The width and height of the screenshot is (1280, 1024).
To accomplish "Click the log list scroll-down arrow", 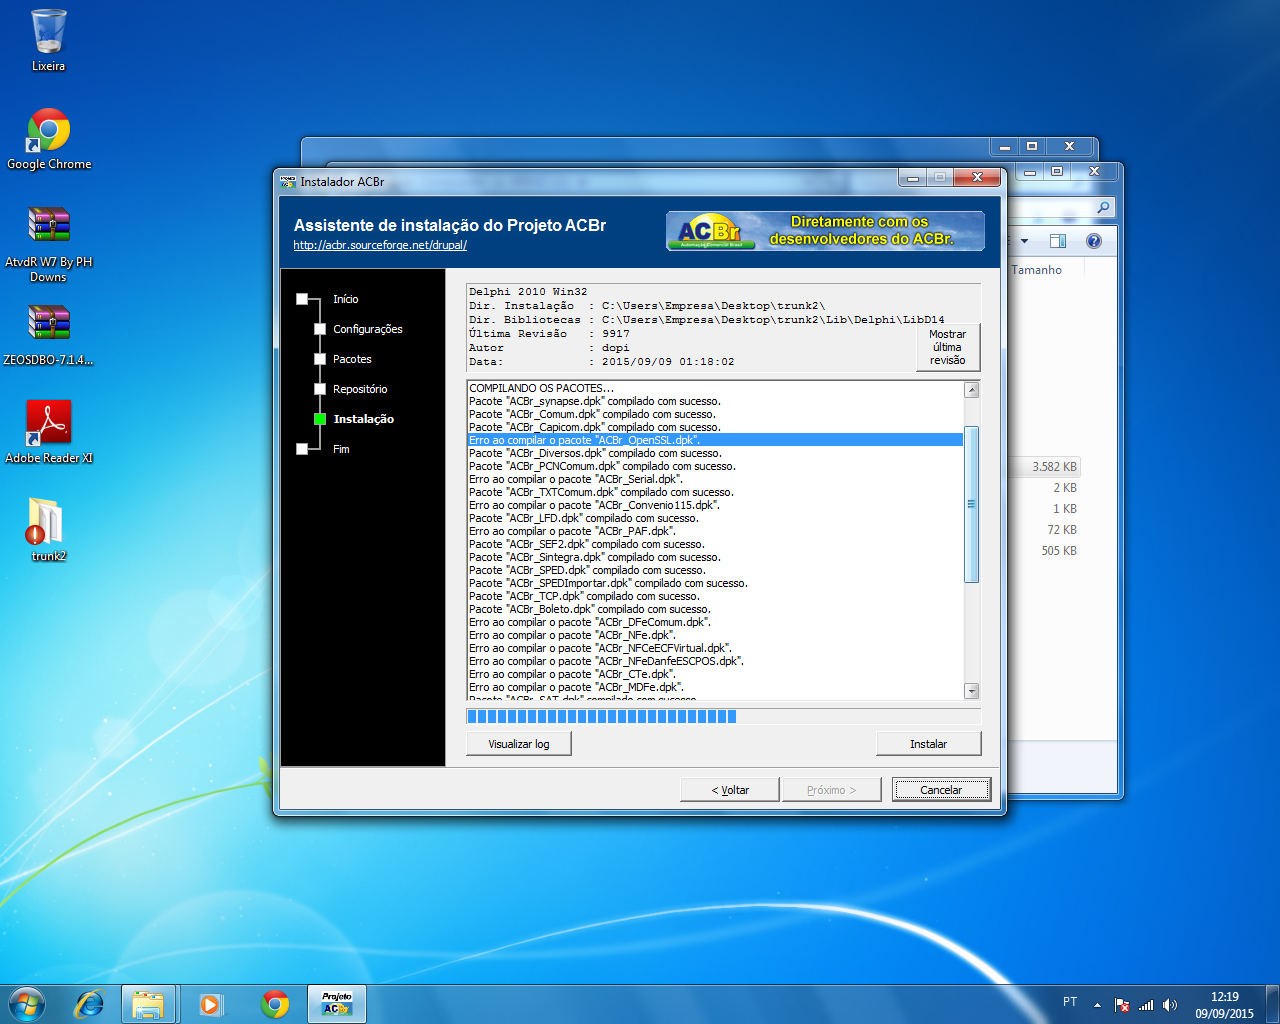I will (x=971, y=691).
